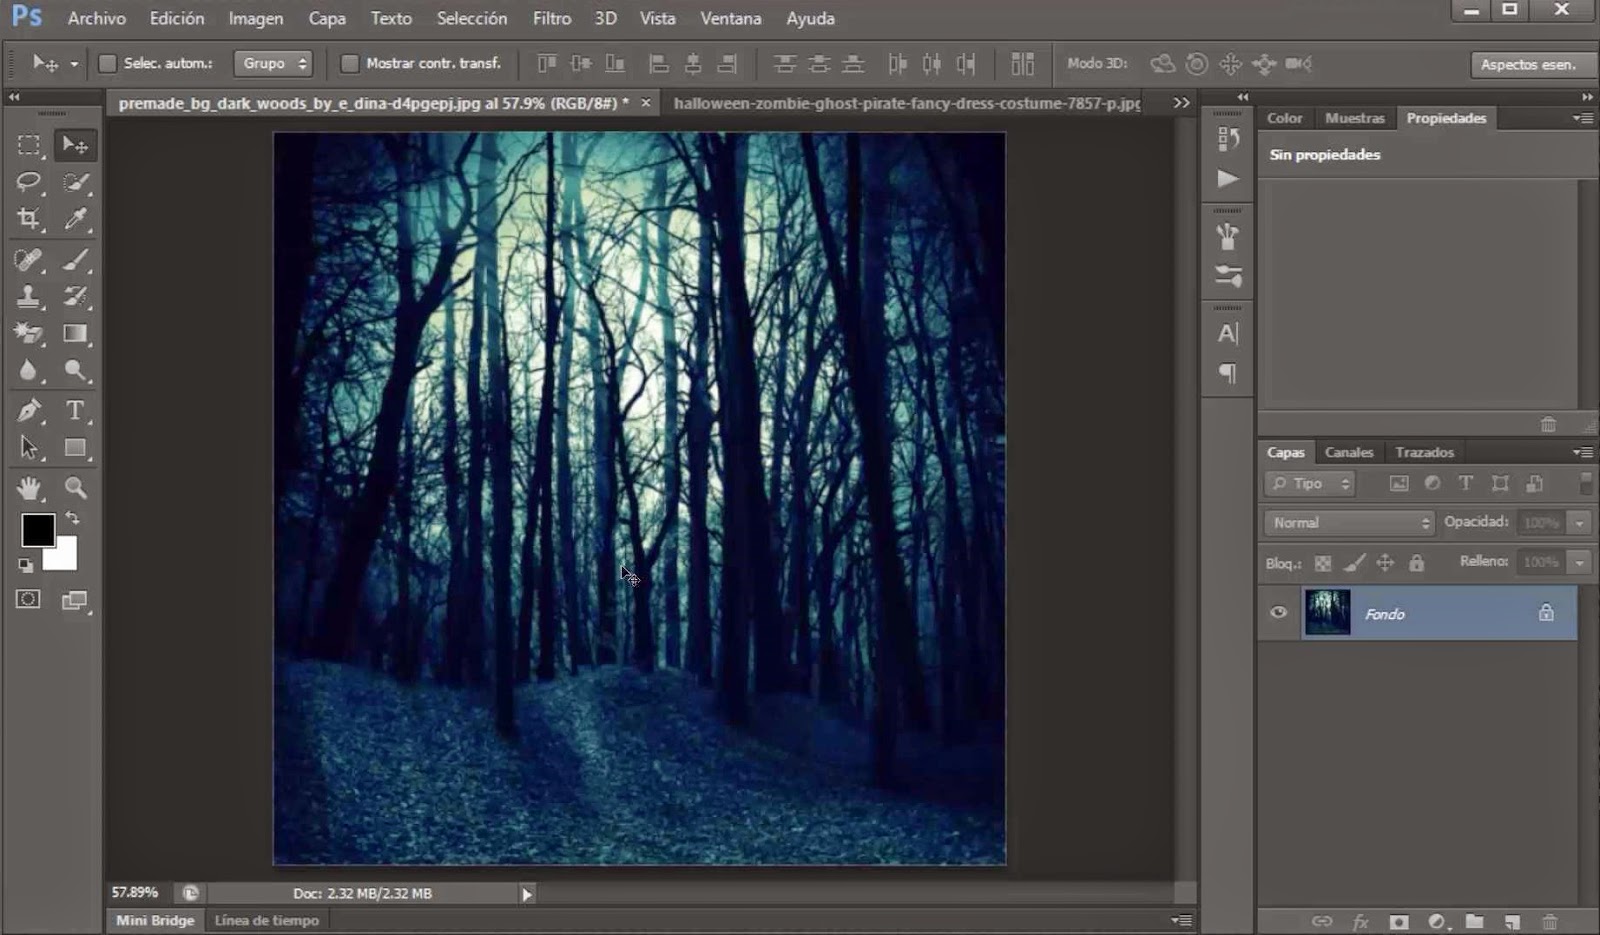Open the Normal blend mode dropdown
This screenshot has height=935, width=1600.
click(x=1349, y=522)
